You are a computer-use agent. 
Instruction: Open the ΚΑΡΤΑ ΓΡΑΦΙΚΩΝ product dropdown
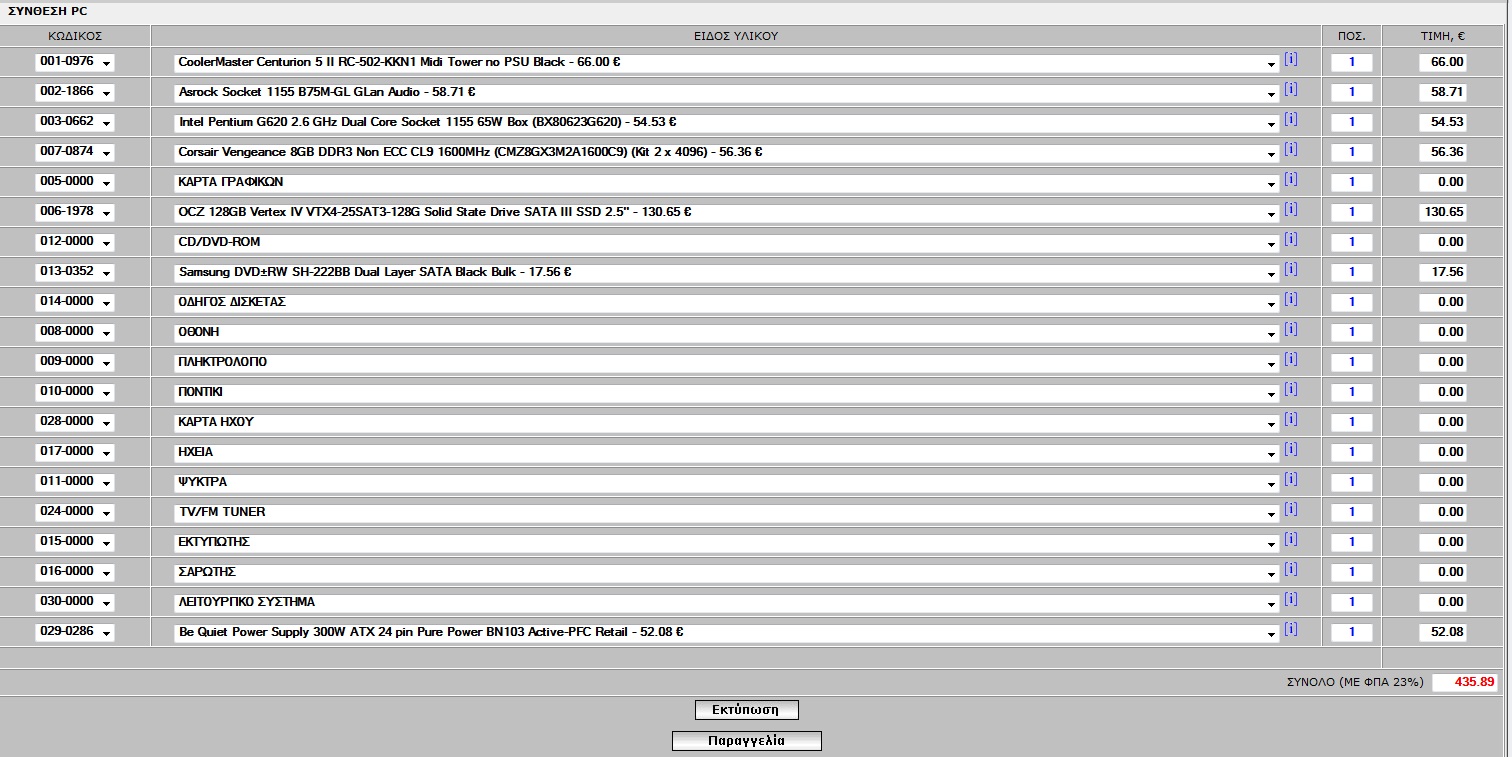pyautogui.click(x=727, y=182)
